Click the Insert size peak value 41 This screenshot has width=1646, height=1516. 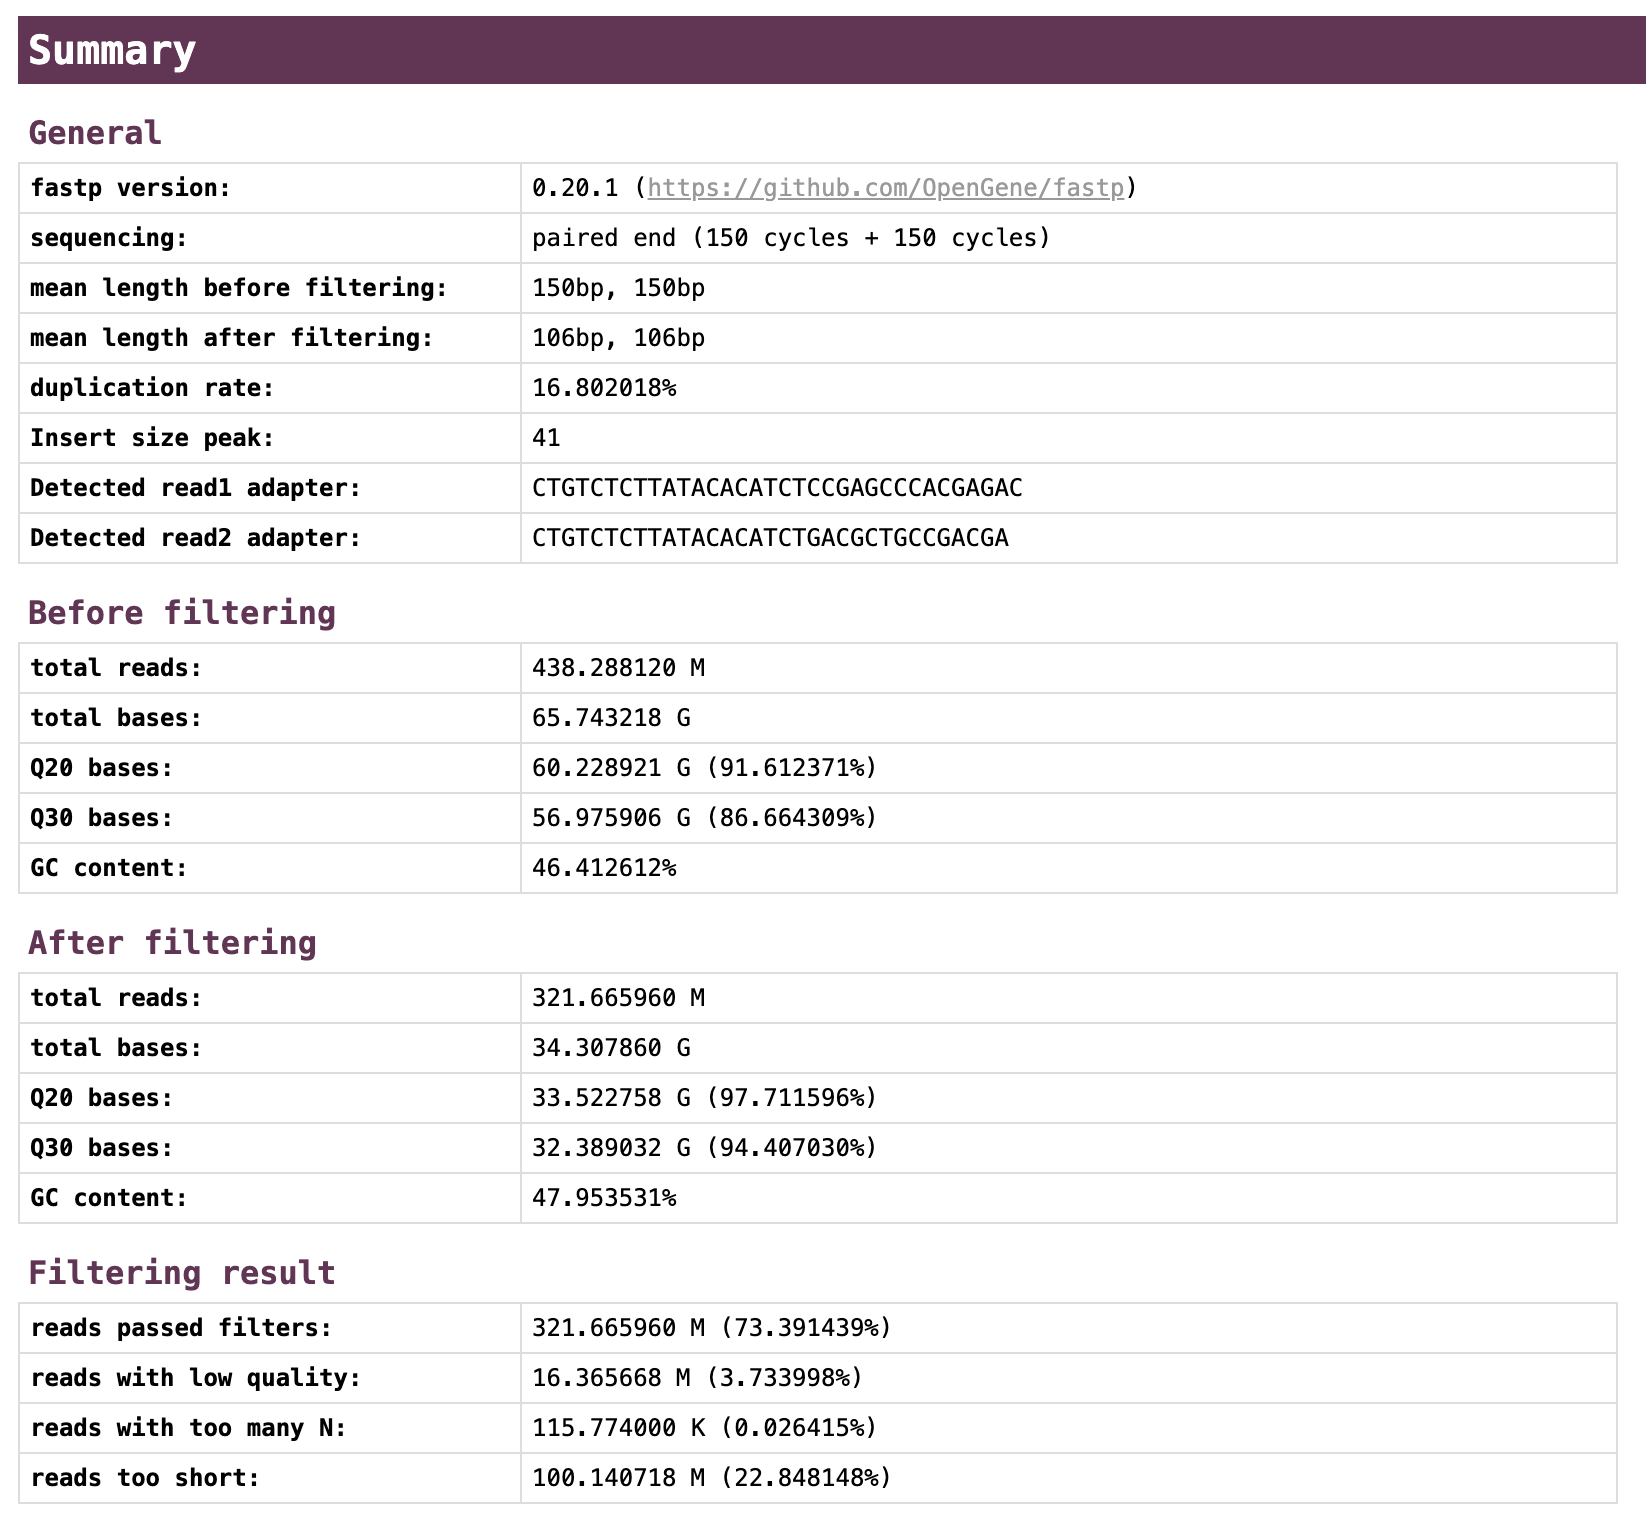pos(543,438)
